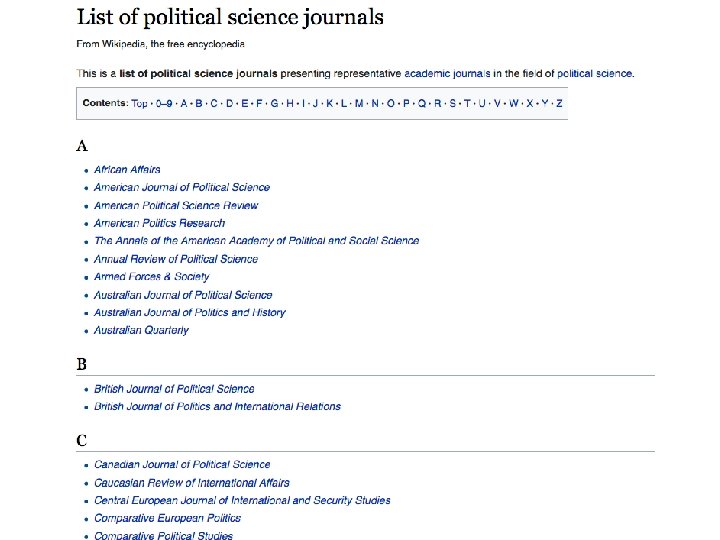Jump to section G in contents
The width and height of the screenshot is (720, 540).
coord(274,103)
